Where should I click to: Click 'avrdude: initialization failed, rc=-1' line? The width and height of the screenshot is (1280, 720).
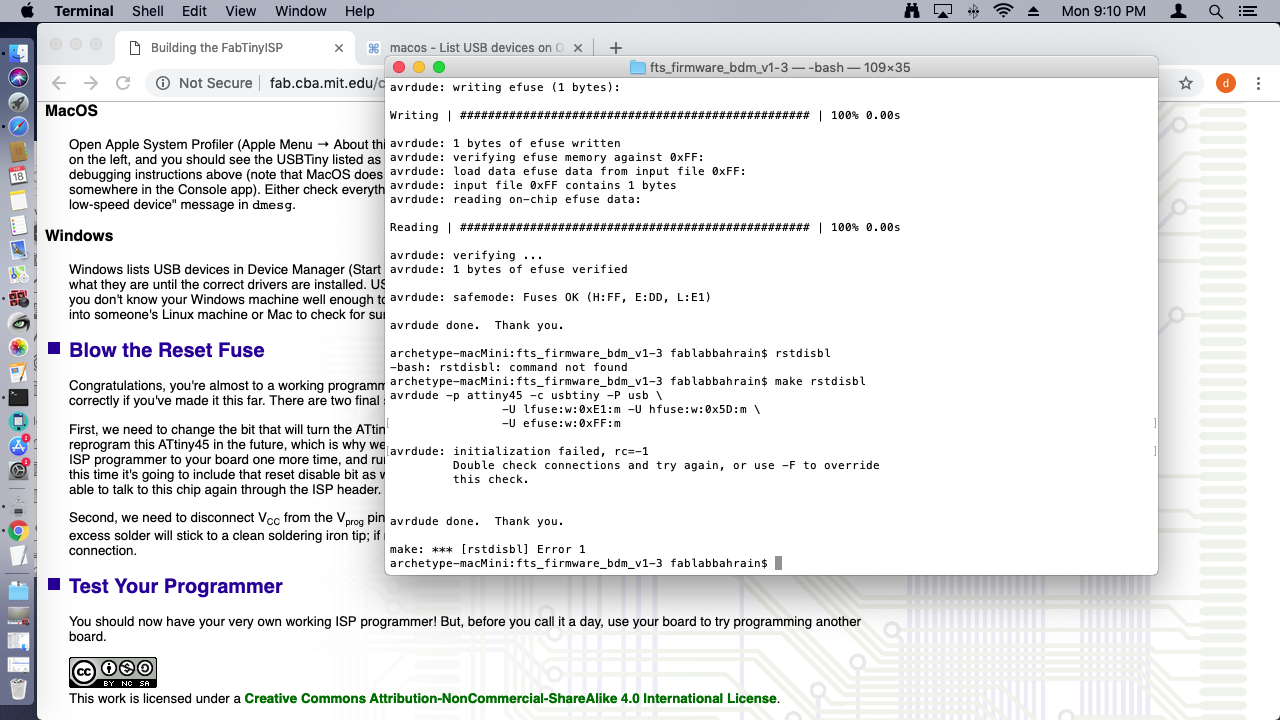point(519,451)
